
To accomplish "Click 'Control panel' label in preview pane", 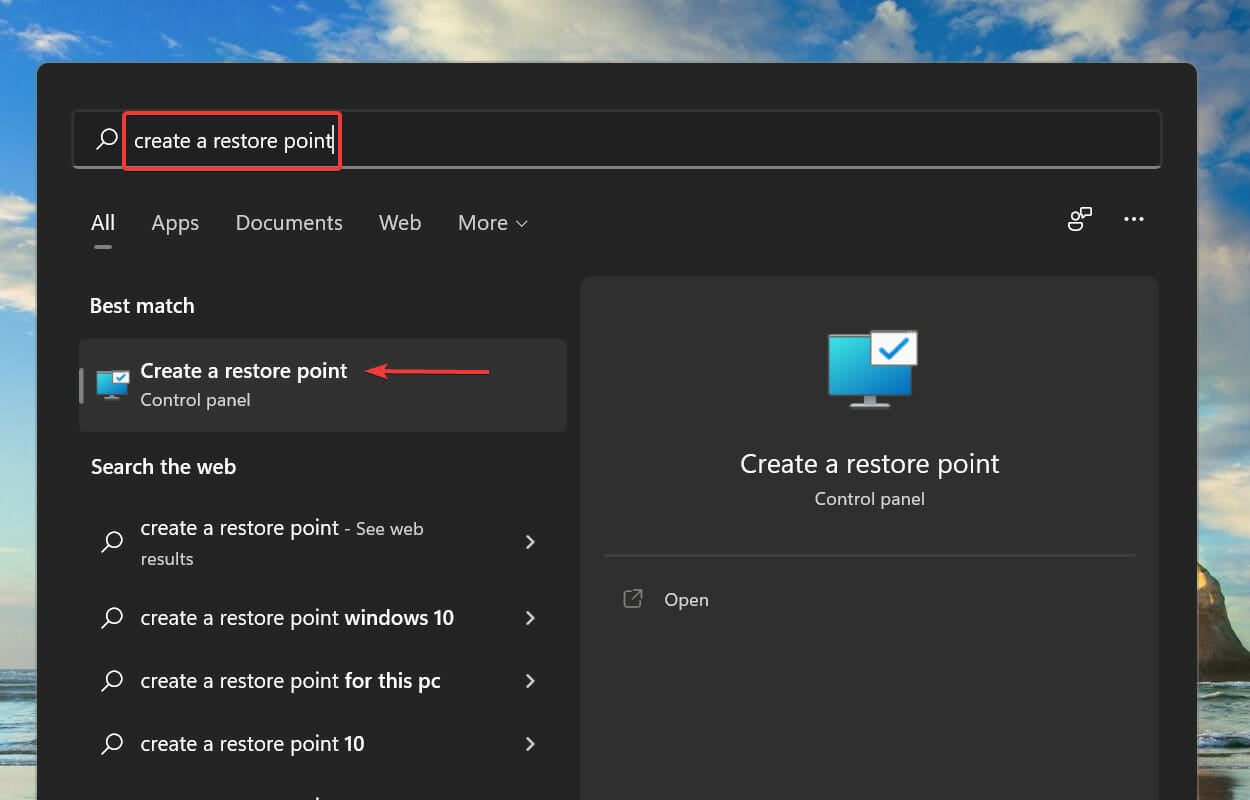I will 870,499.
